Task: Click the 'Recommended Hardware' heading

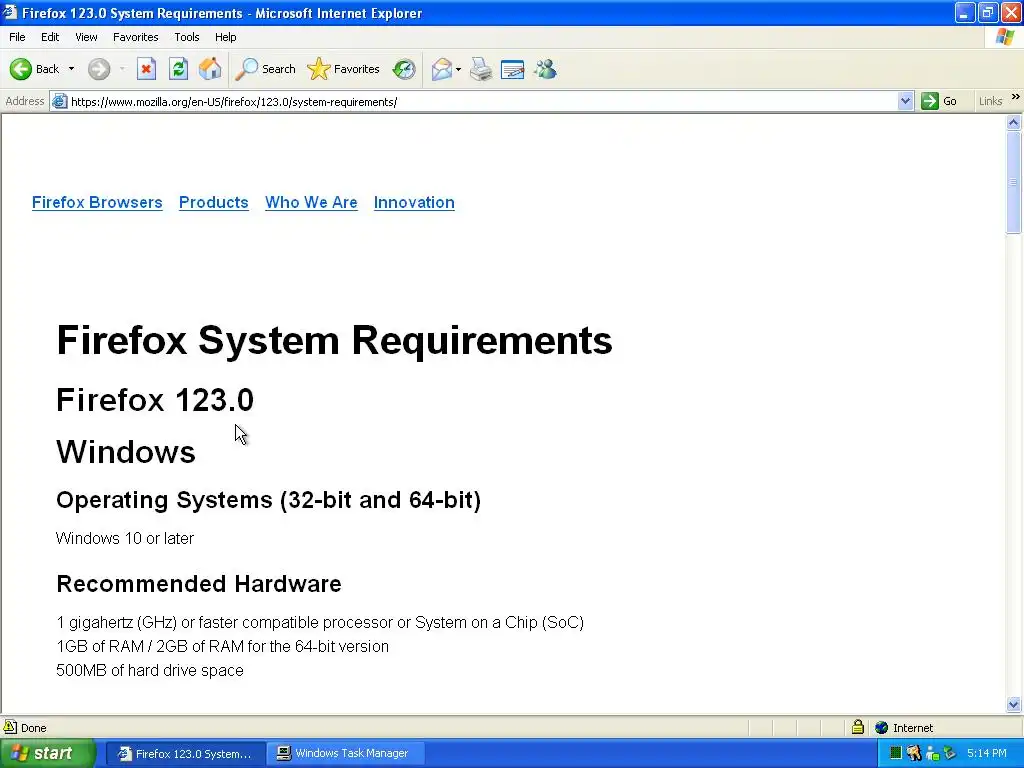Action: pos(199,583)
